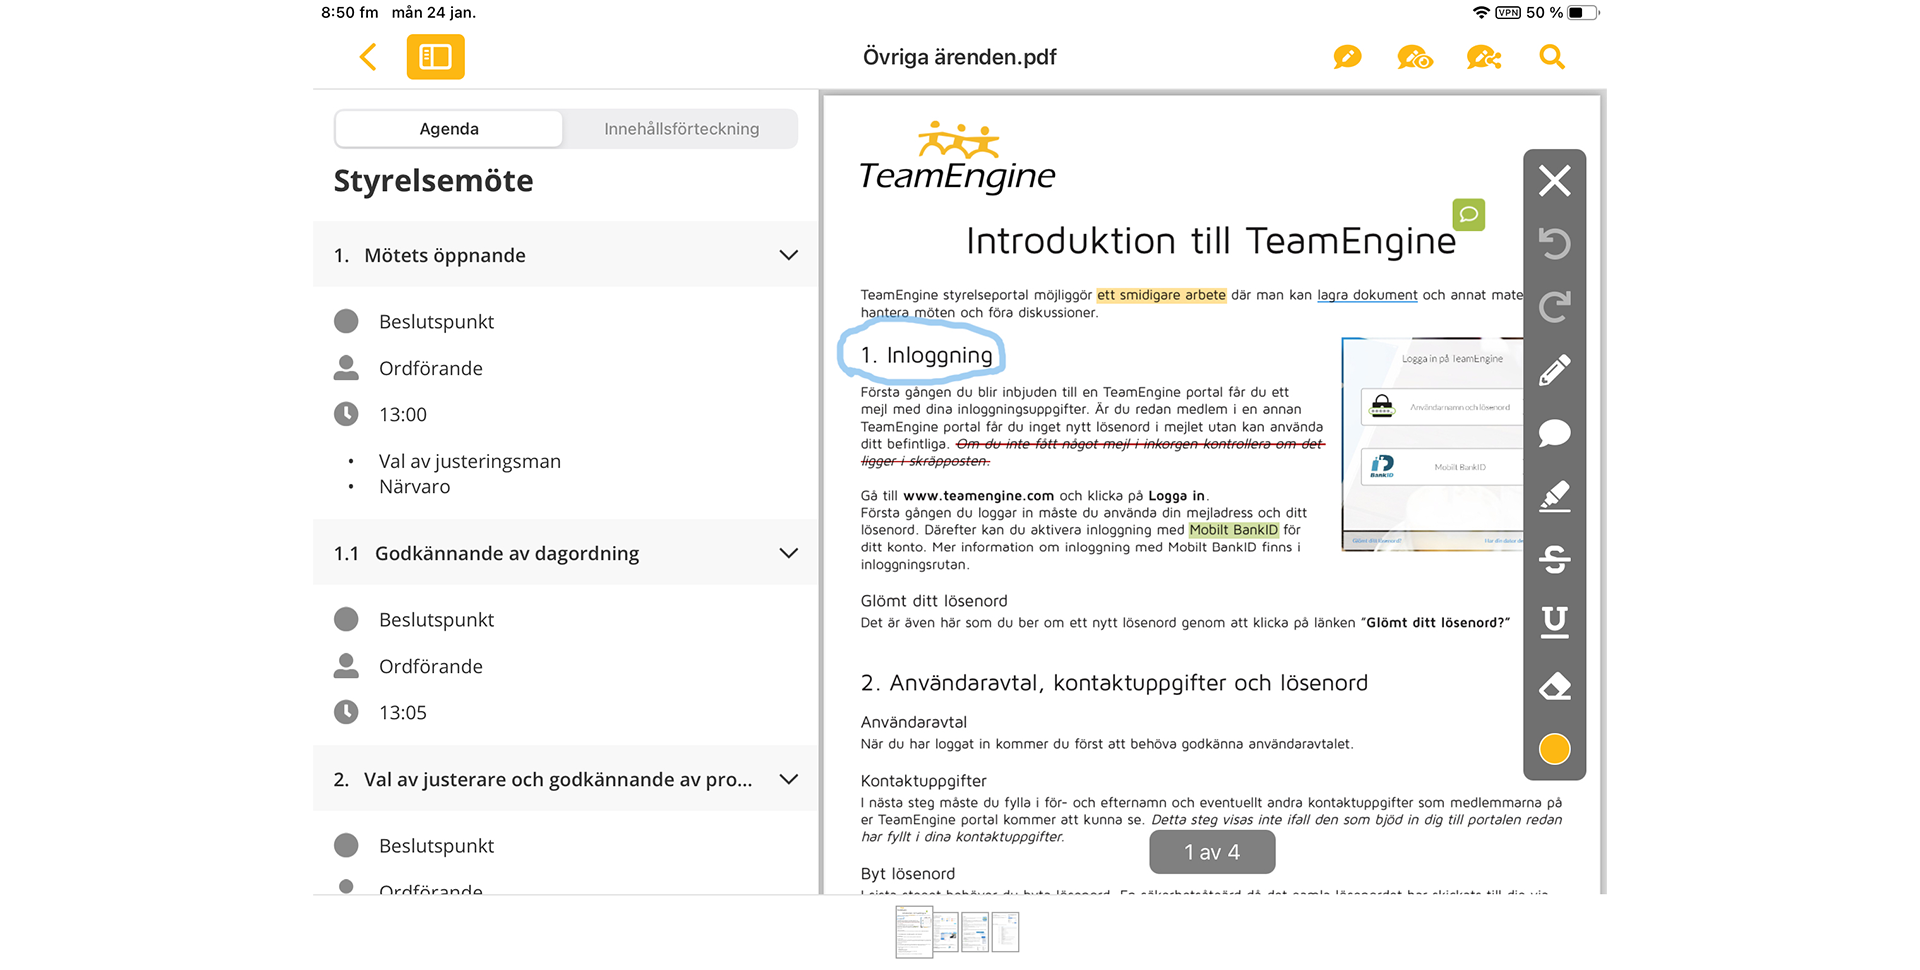The width and height of the screenshot is (1920, 970).
Task: Redo the annotation
Action: 1554,307
